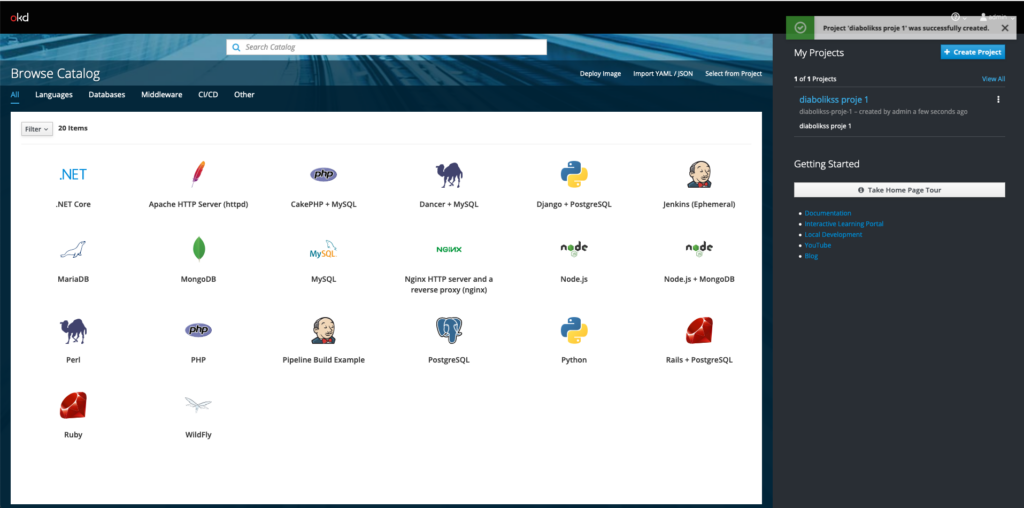Switch to the CI/CD tab
Screen dimensions: 1024x508
pyautogui.click(x=208, y=95)
